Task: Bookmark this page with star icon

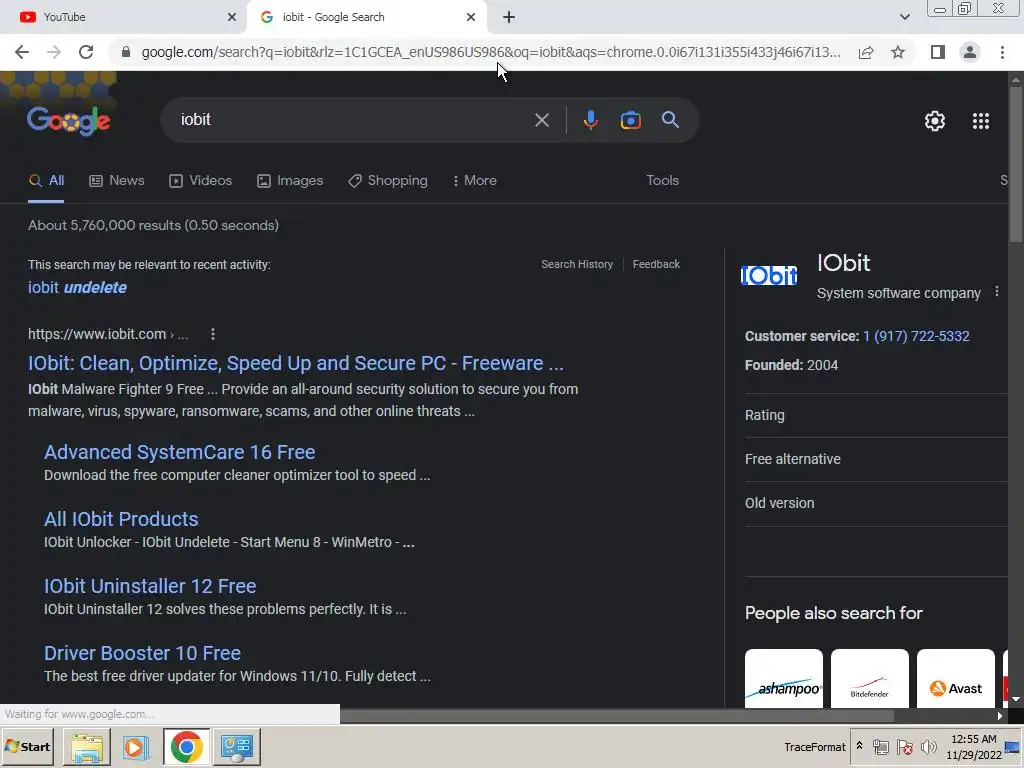Action: 898,52
